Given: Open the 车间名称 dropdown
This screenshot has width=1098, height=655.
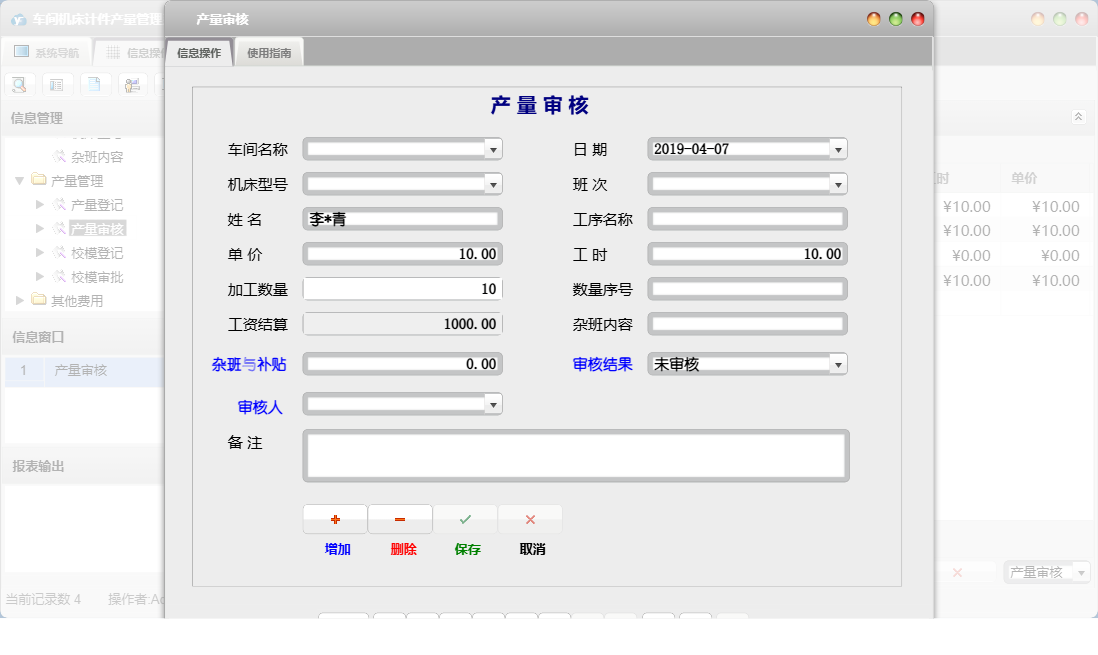Looking at the screenshot, I should click(x=493, y=148).
